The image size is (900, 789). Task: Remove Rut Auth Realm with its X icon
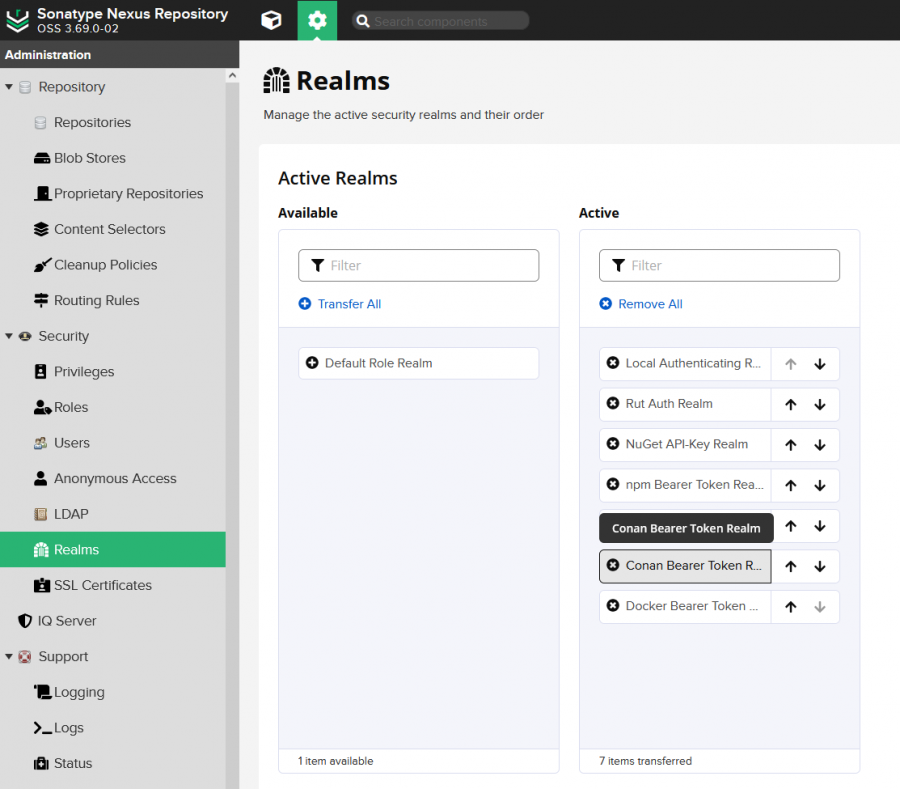[x=613, y=404]
